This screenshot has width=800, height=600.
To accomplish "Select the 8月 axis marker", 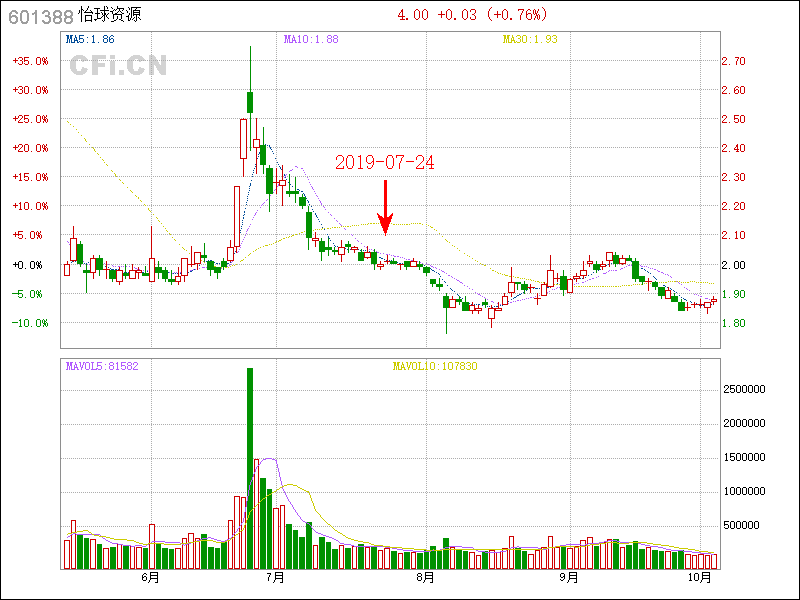I will click(425, 577).
